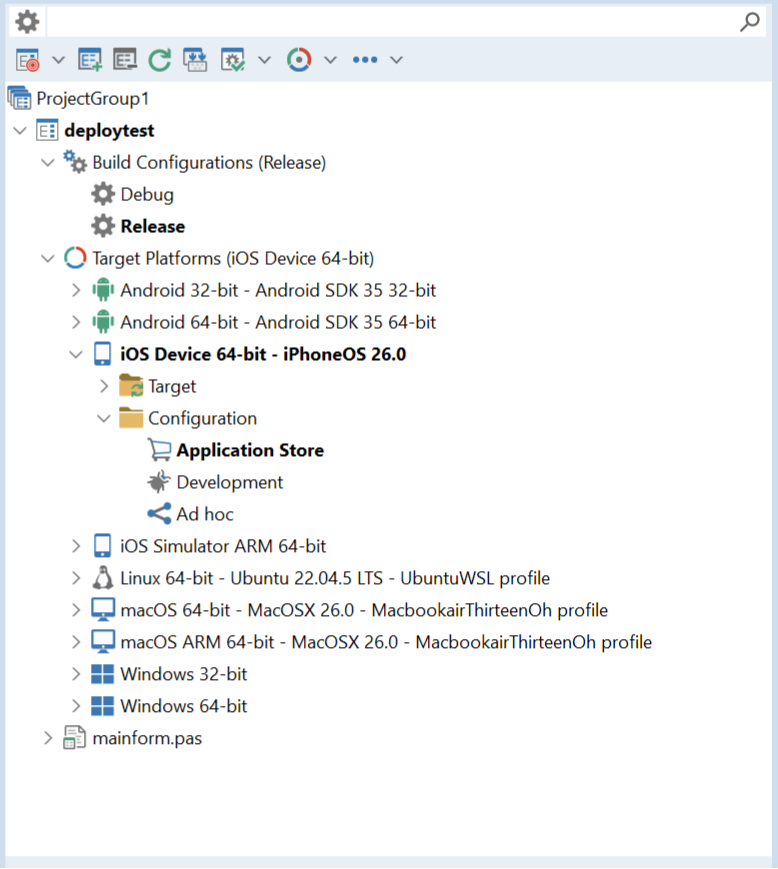Click the Add New Project toolbar icon

(90, 60)
